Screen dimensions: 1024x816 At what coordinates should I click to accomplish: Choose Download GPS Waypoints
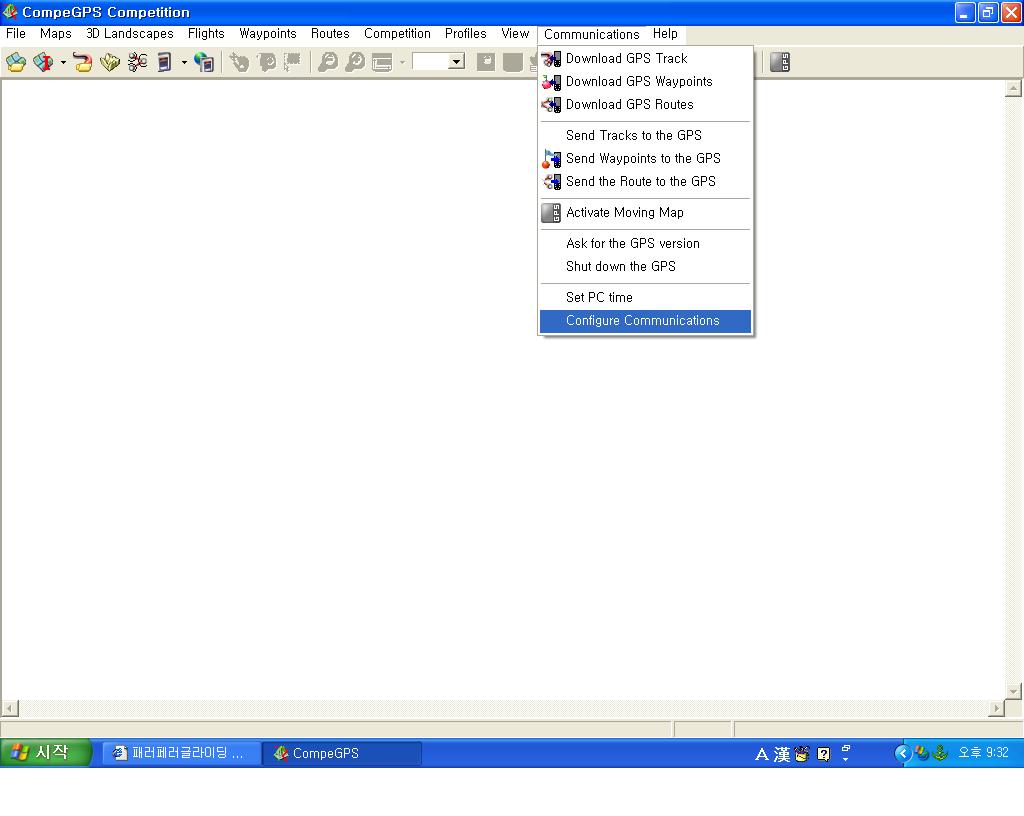(645, 82)
